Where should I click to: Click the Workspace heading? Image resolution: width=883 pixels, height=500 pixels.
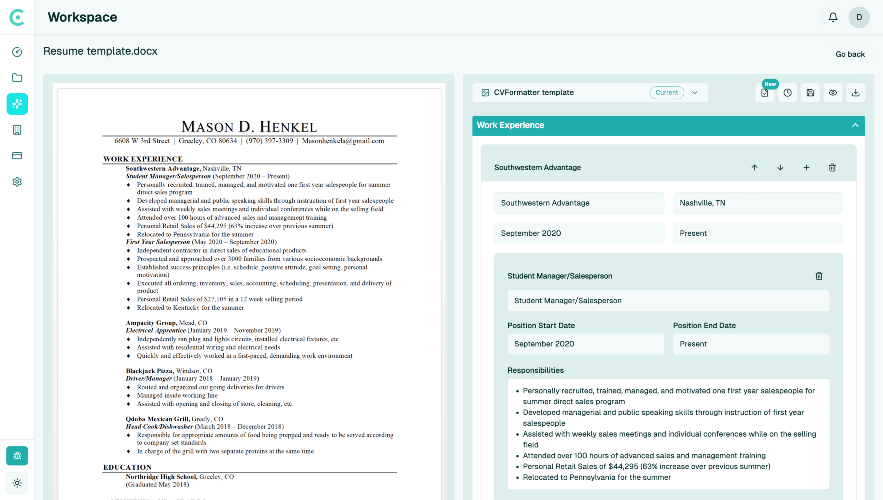tap(82, 17)
